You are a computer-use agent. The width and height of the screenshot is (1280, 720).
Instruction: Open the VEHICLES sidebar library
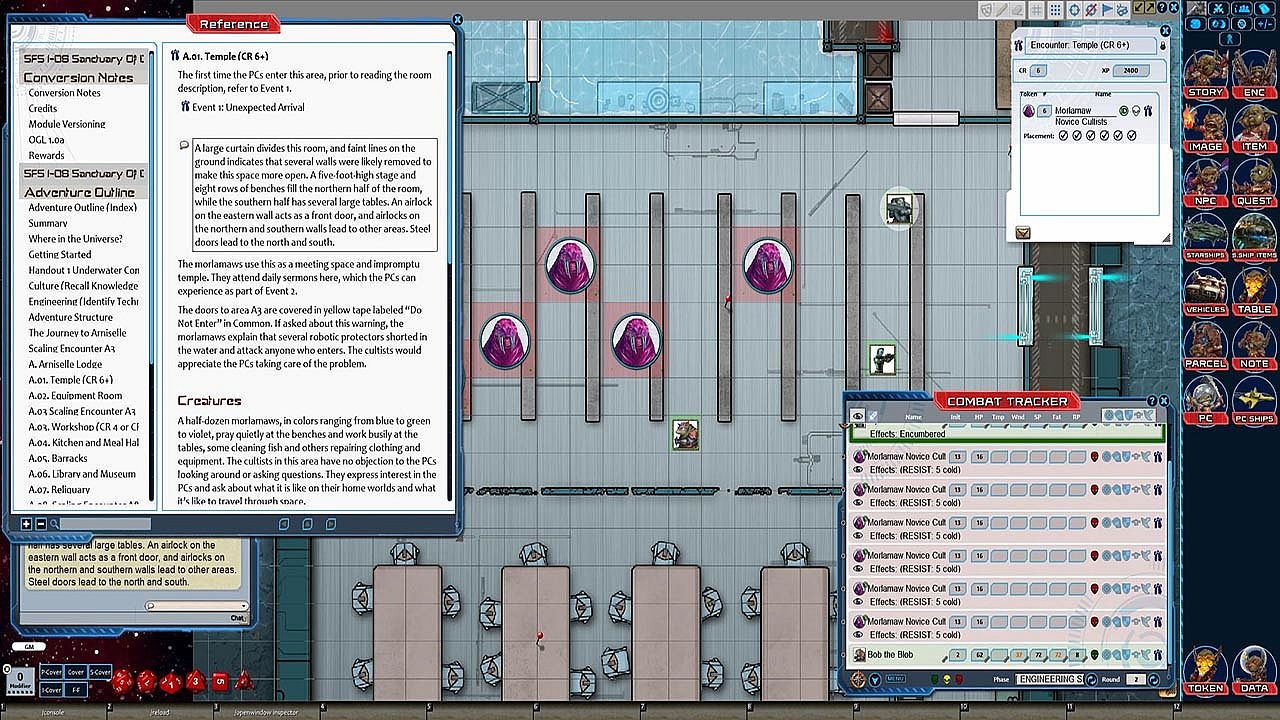[1205, 290]
